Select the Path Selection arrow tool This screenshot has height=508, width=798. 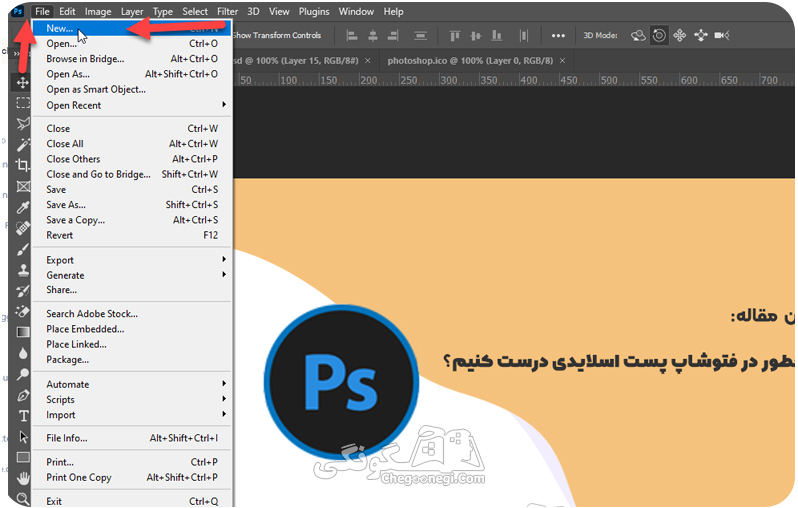22,437
